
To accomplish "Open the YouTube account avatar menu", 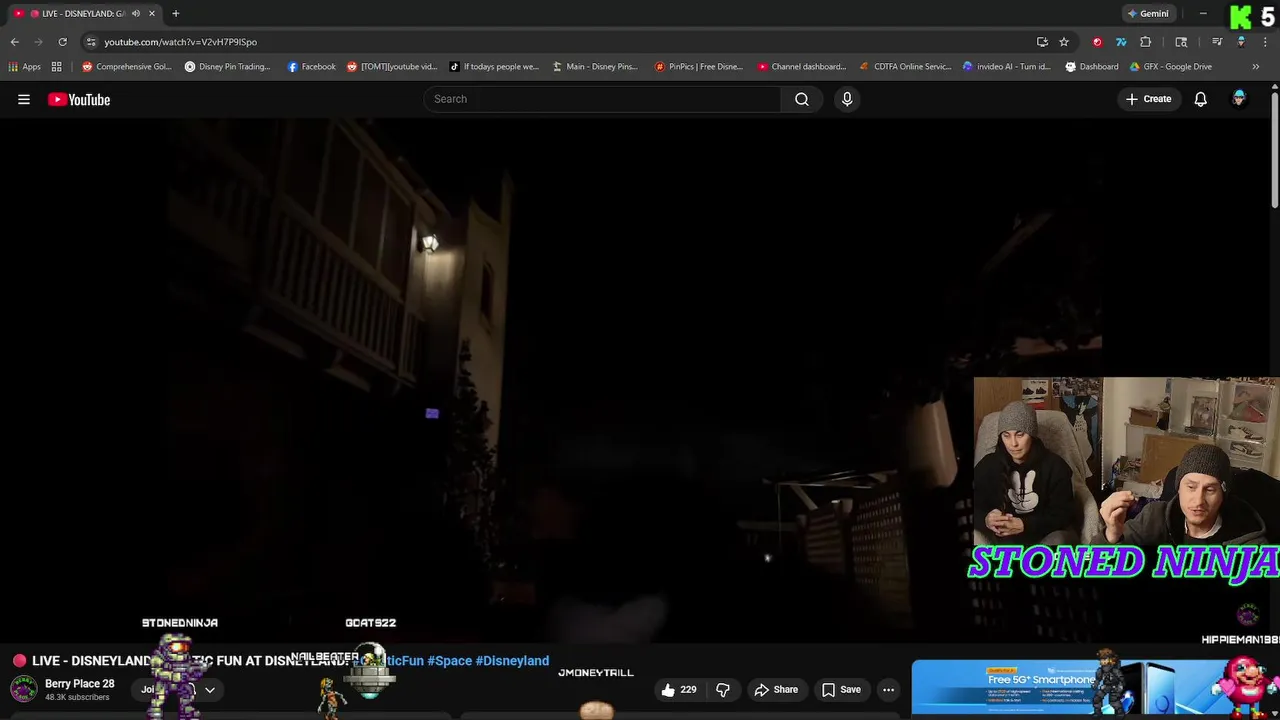I will click(x=1239, y=98).
